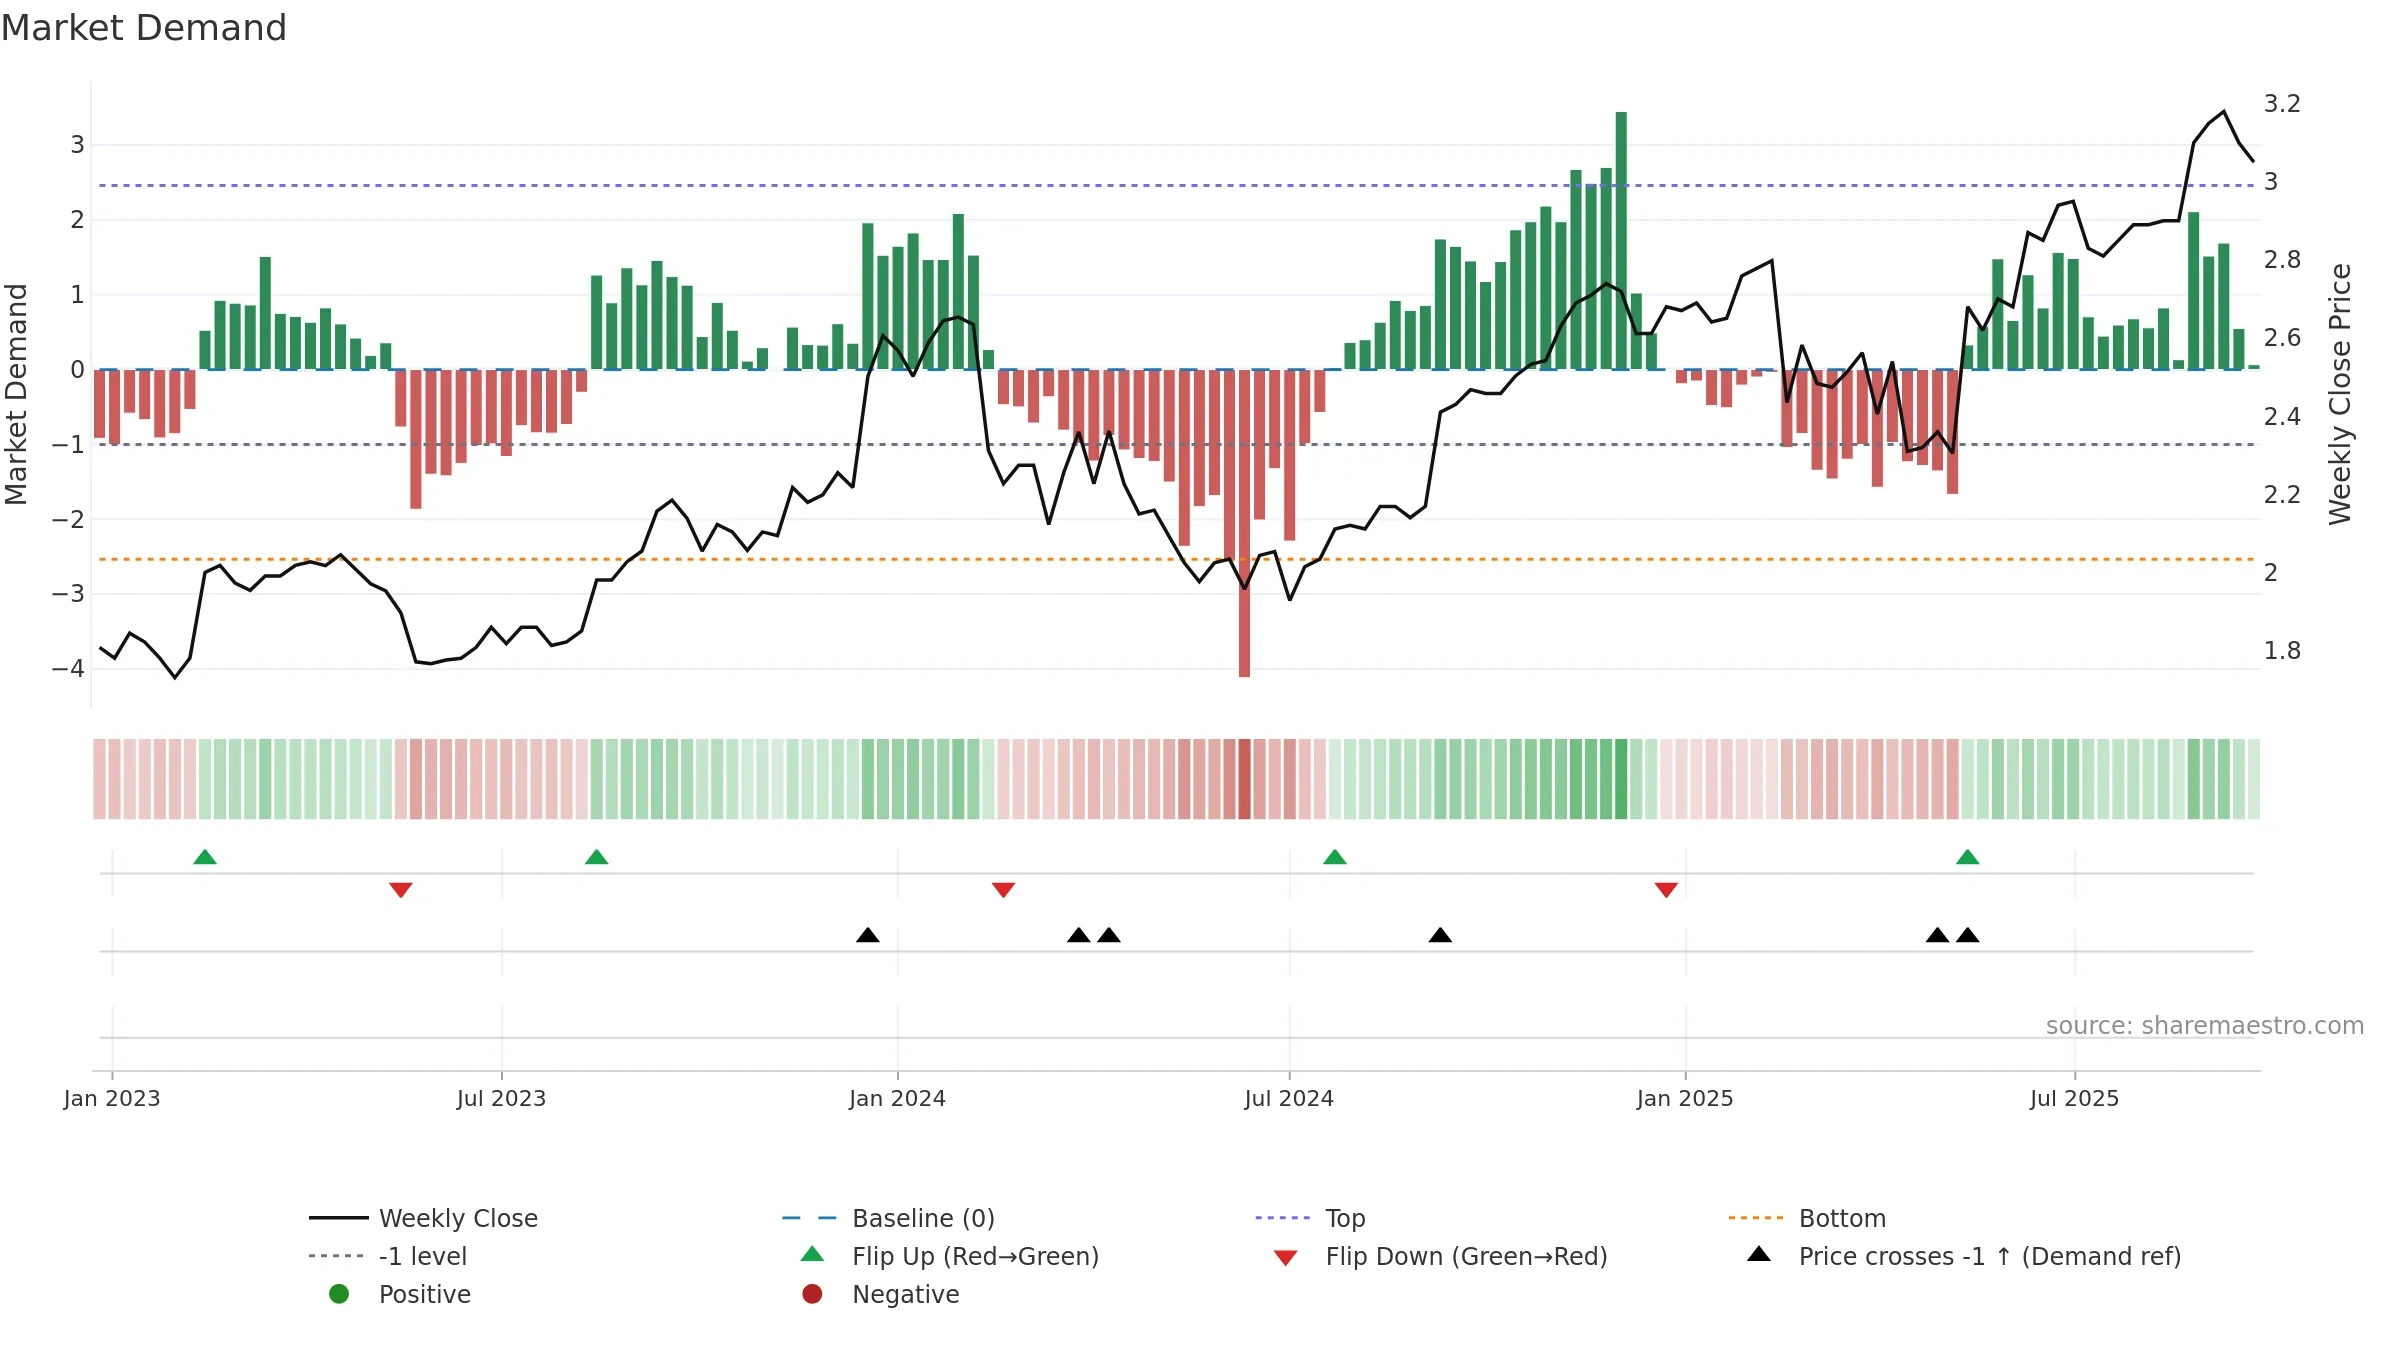Click the red Negative circle legend icon

pyautogui.click(x=812, y=1294)
